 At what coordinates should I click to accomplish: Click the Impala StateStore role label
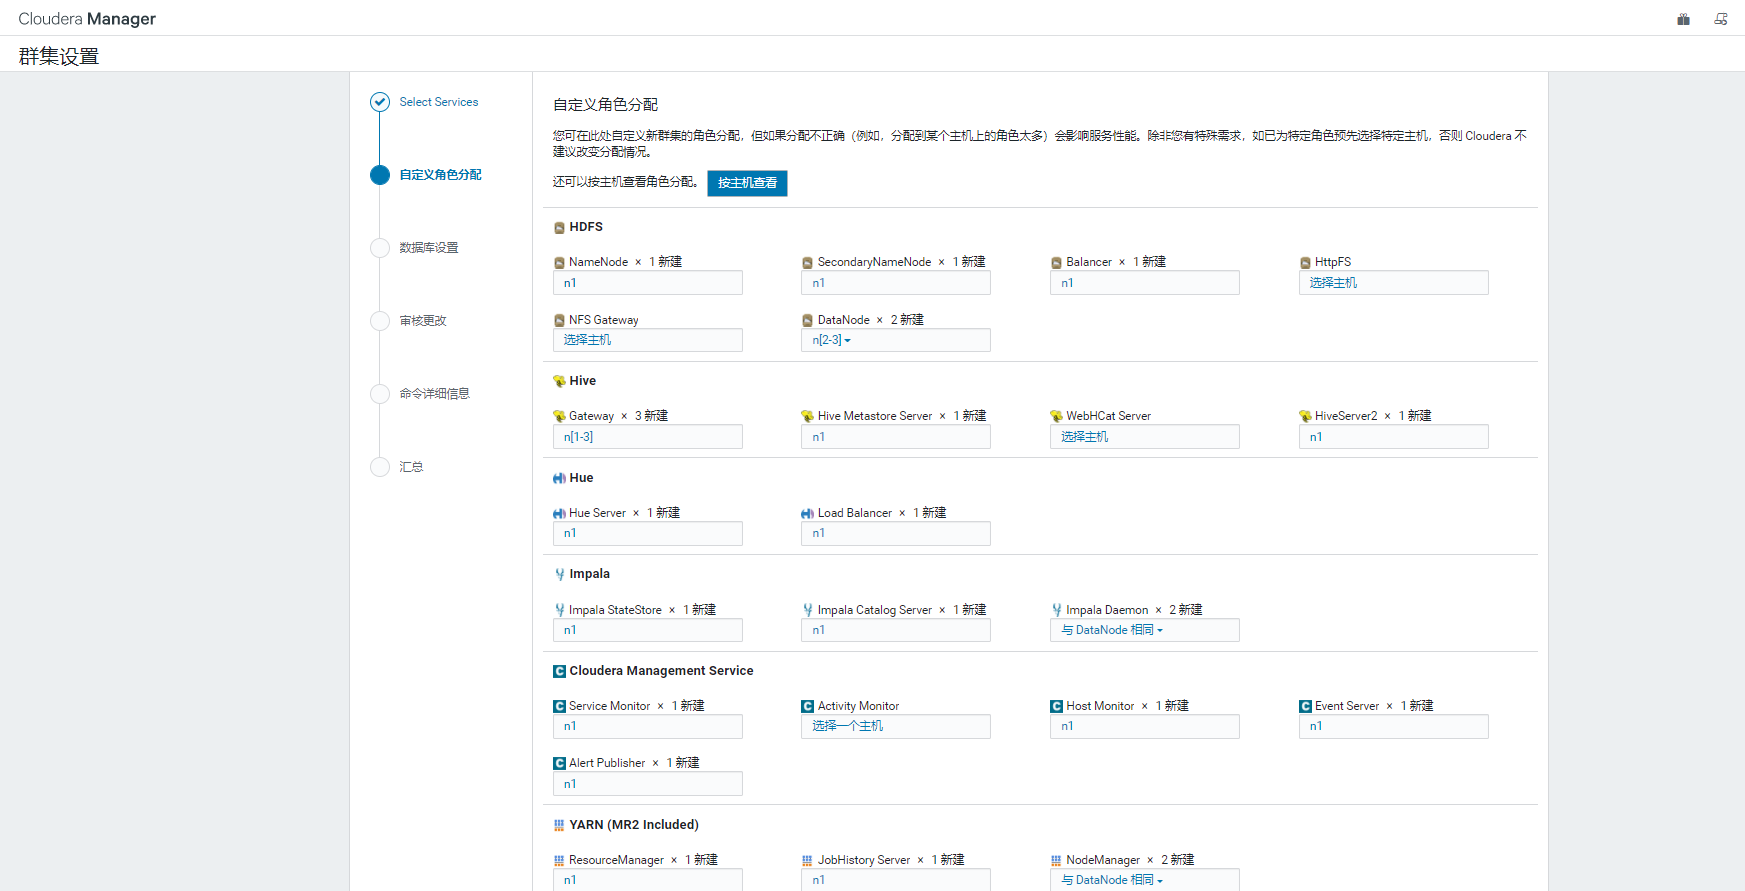[615, 610]
